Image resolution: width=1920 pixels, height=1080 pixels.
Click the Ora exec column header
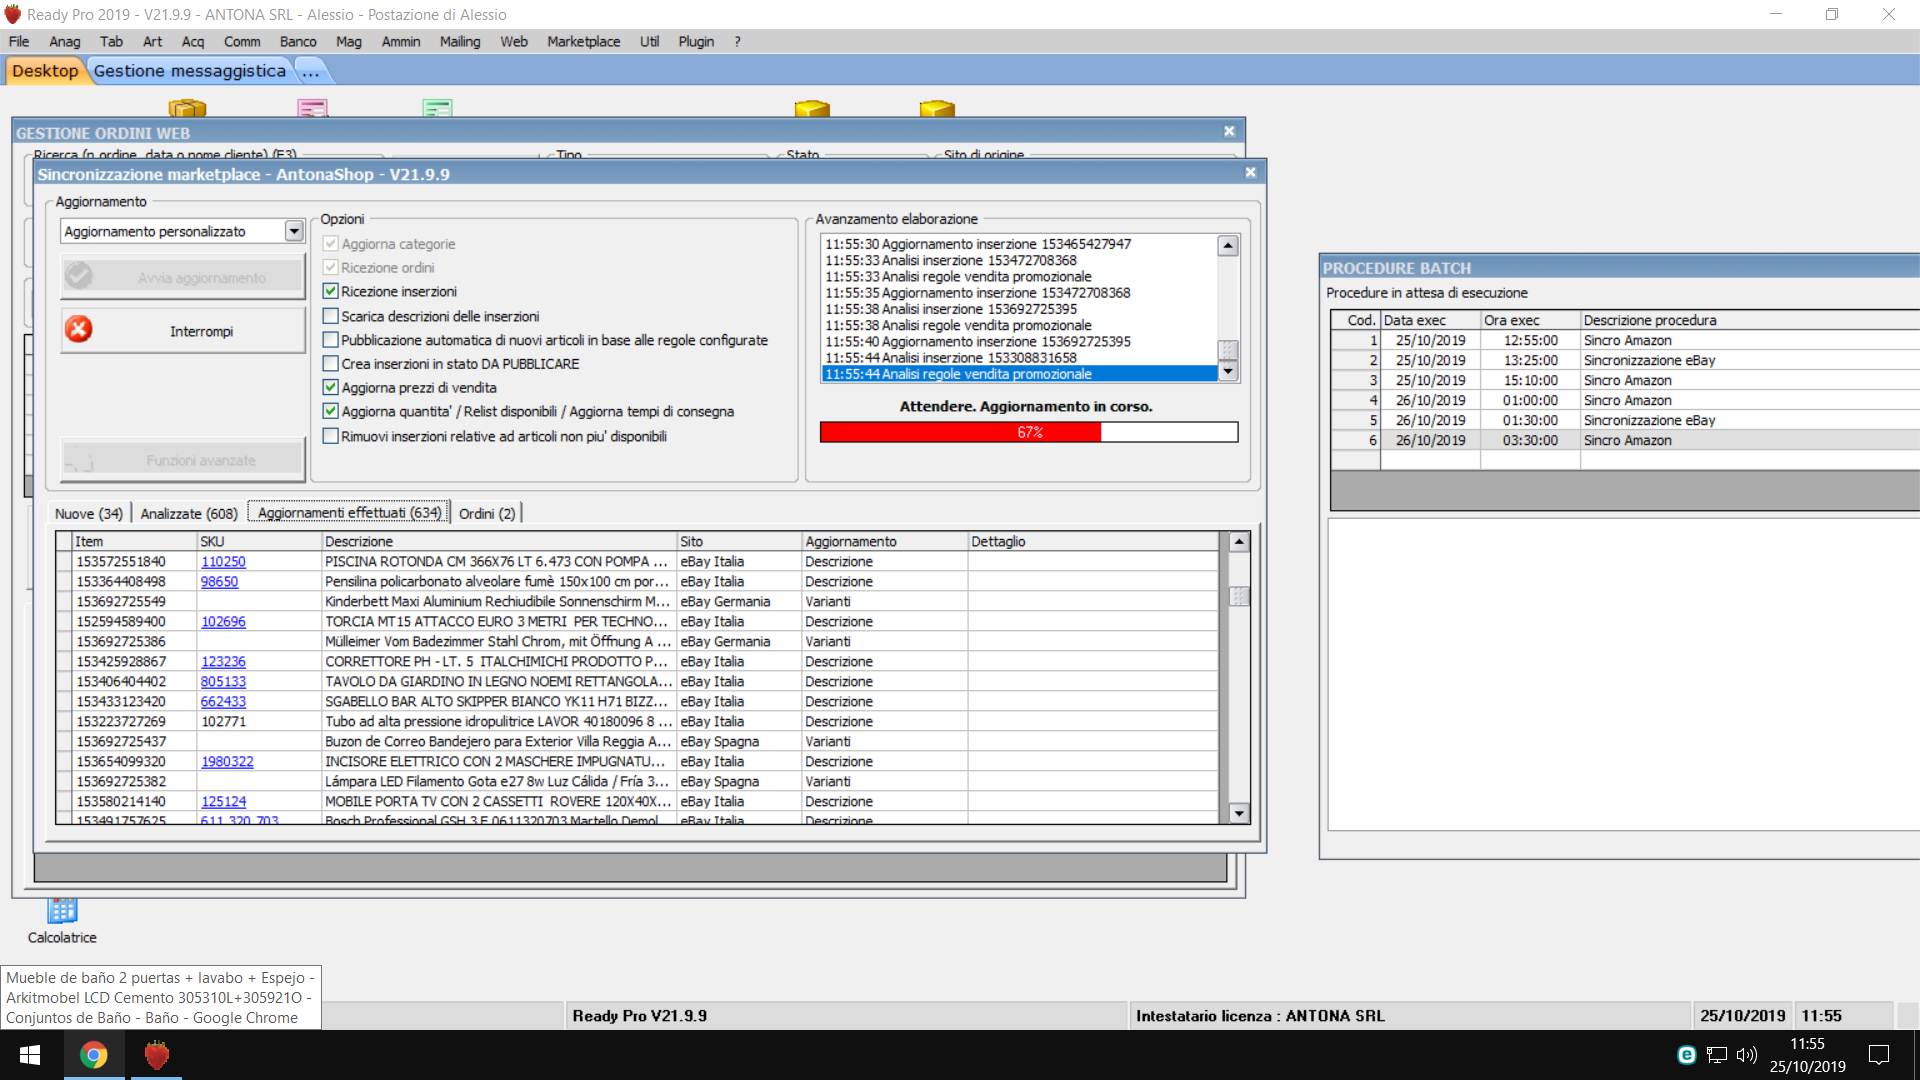(1530, 320)
